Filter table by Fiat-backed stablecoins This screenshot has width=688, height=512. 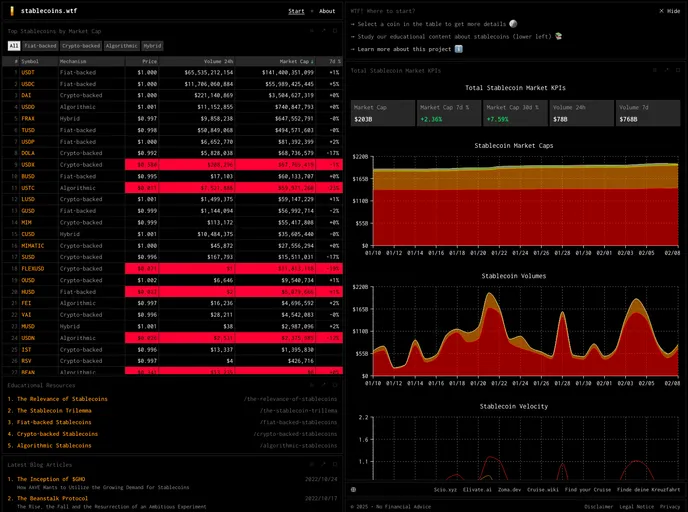point(40,46)
